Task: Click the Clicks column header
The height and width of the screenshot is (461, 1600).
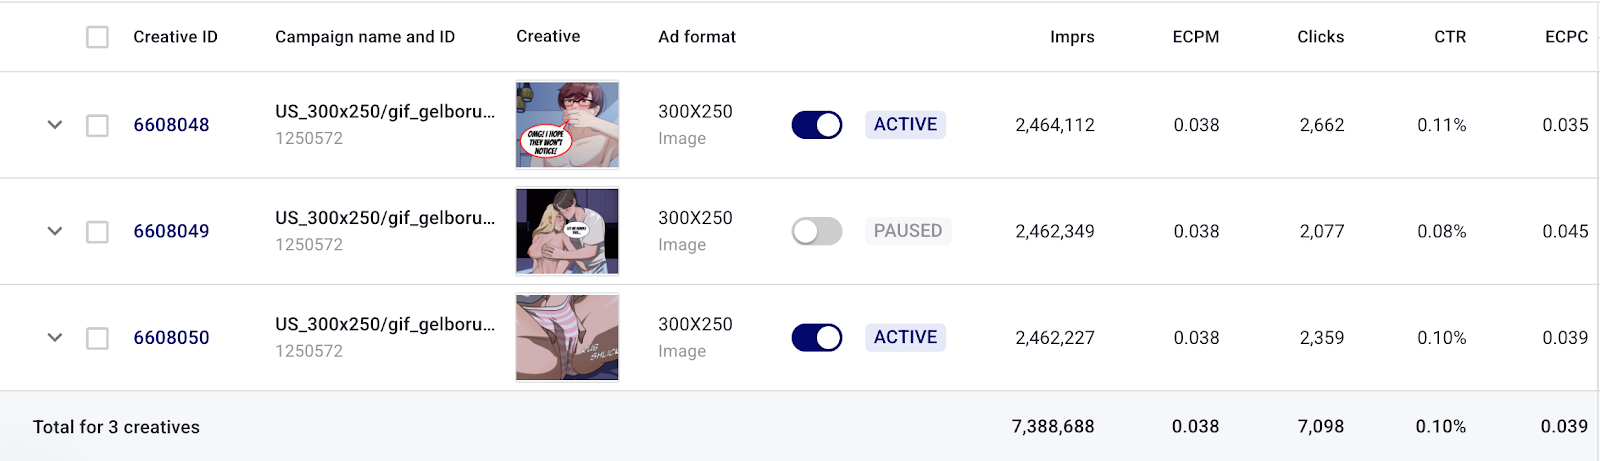Action: (1320, 37)
